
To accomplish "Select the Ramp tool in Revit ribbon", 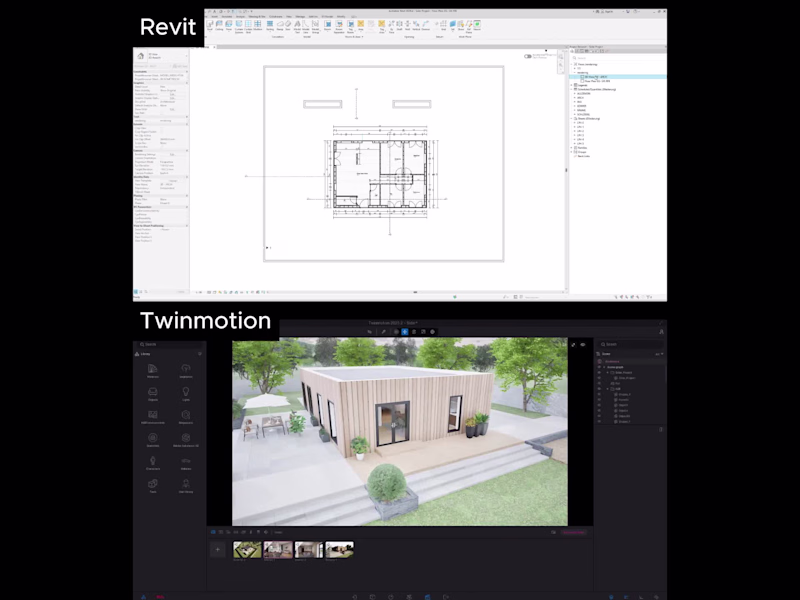I will (x=280, y=25).
